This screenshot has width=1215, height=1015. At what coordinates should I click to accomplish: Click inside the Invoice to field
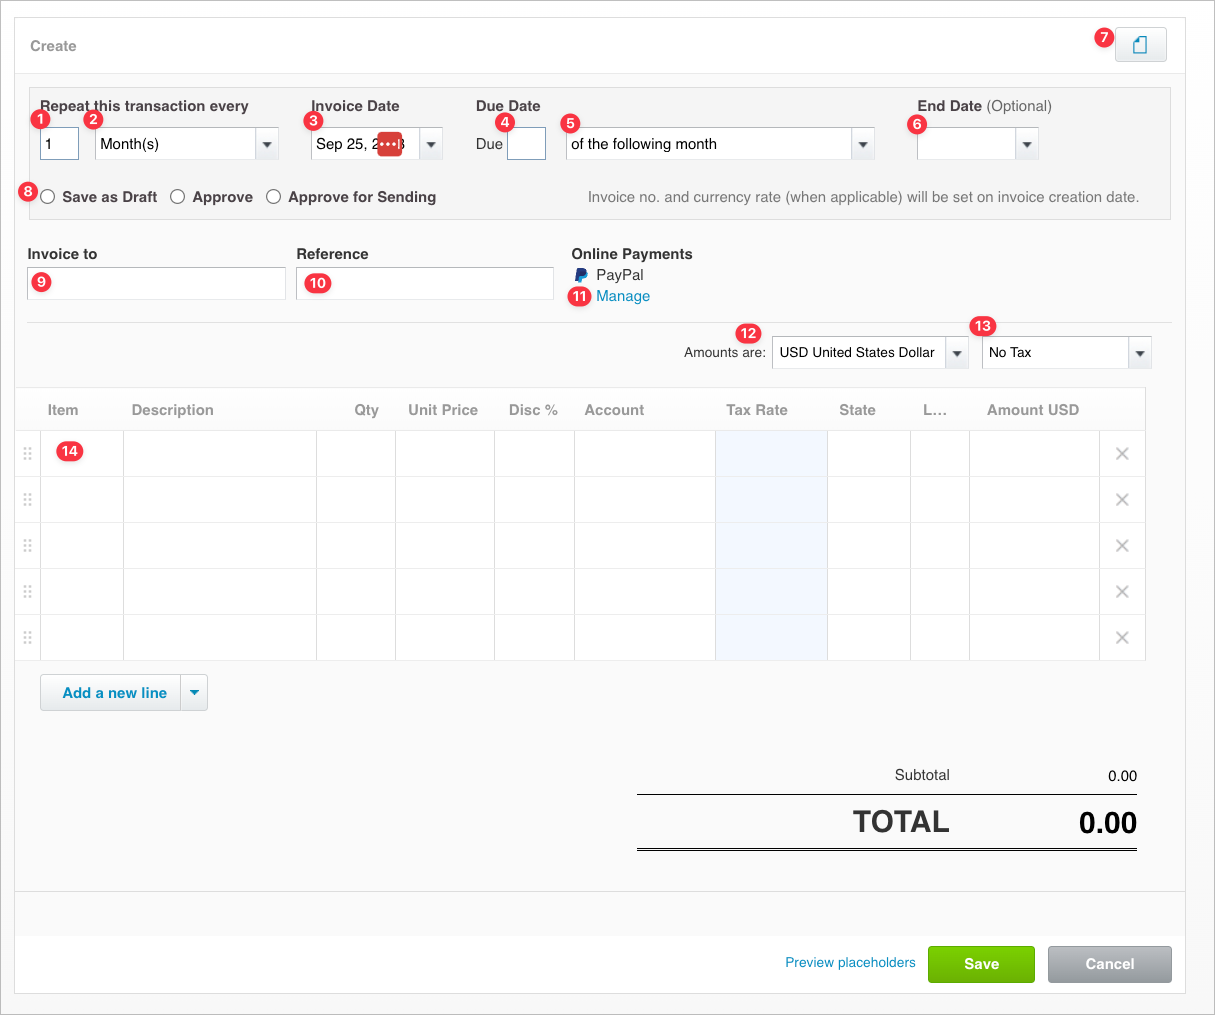(155, 283)
